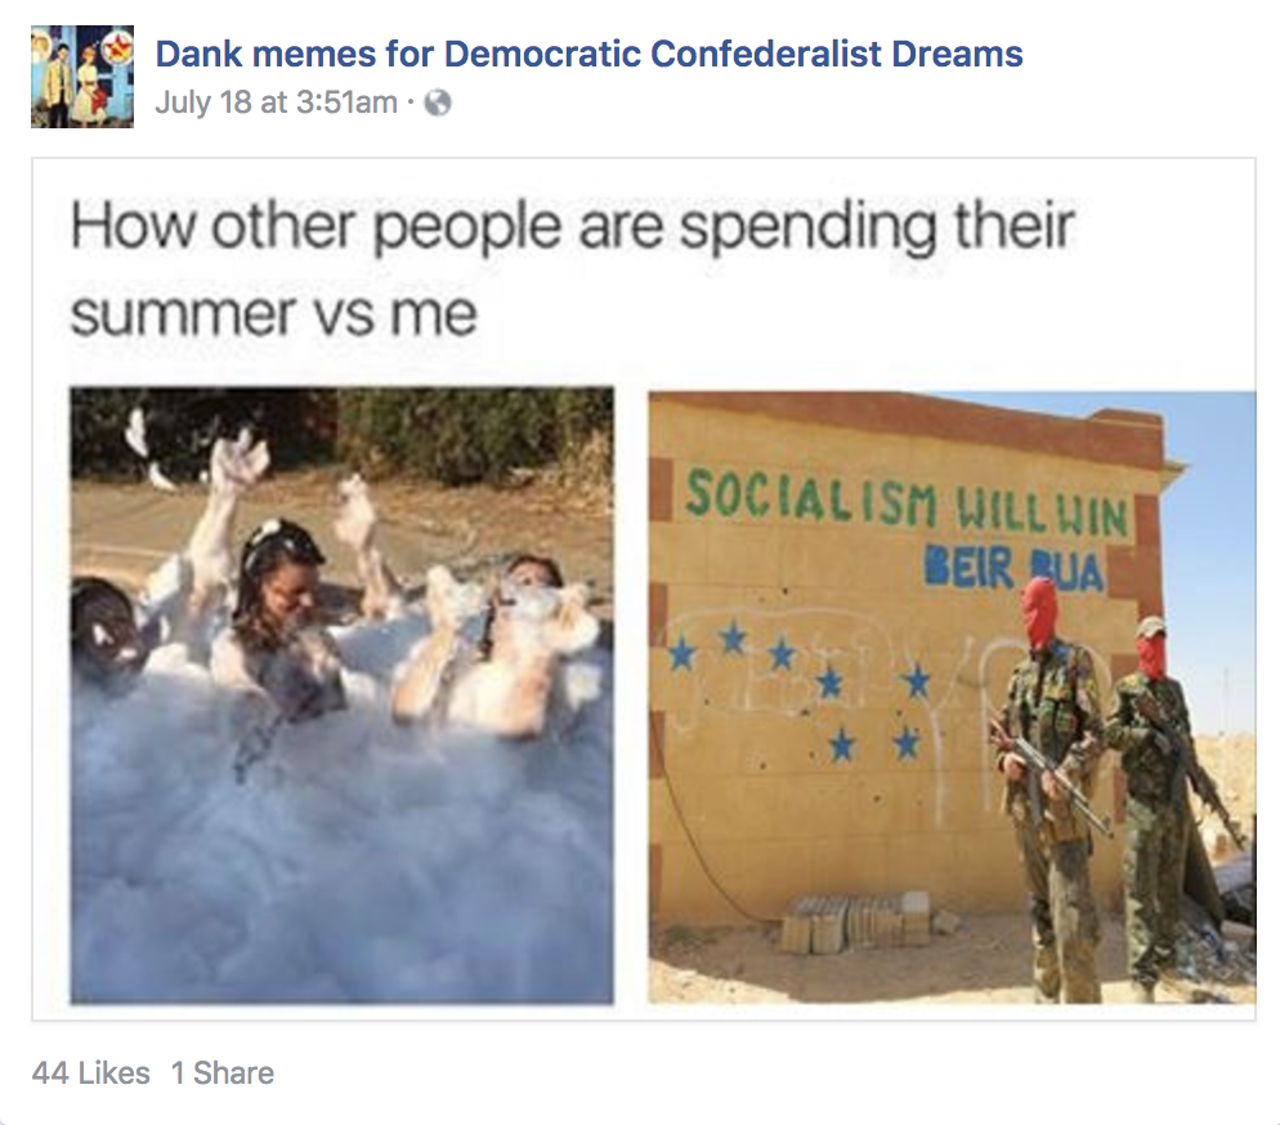Click the blue BEIR BUA wall text
Viewport: 1280px width, 1125px height.
(x=1013, y=570)
